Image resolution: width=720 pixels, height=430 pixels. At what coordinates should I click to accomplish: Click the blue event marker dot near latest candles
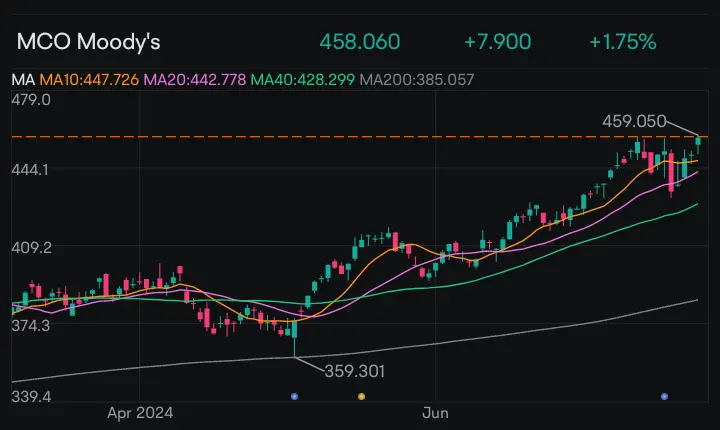(664, 396)
